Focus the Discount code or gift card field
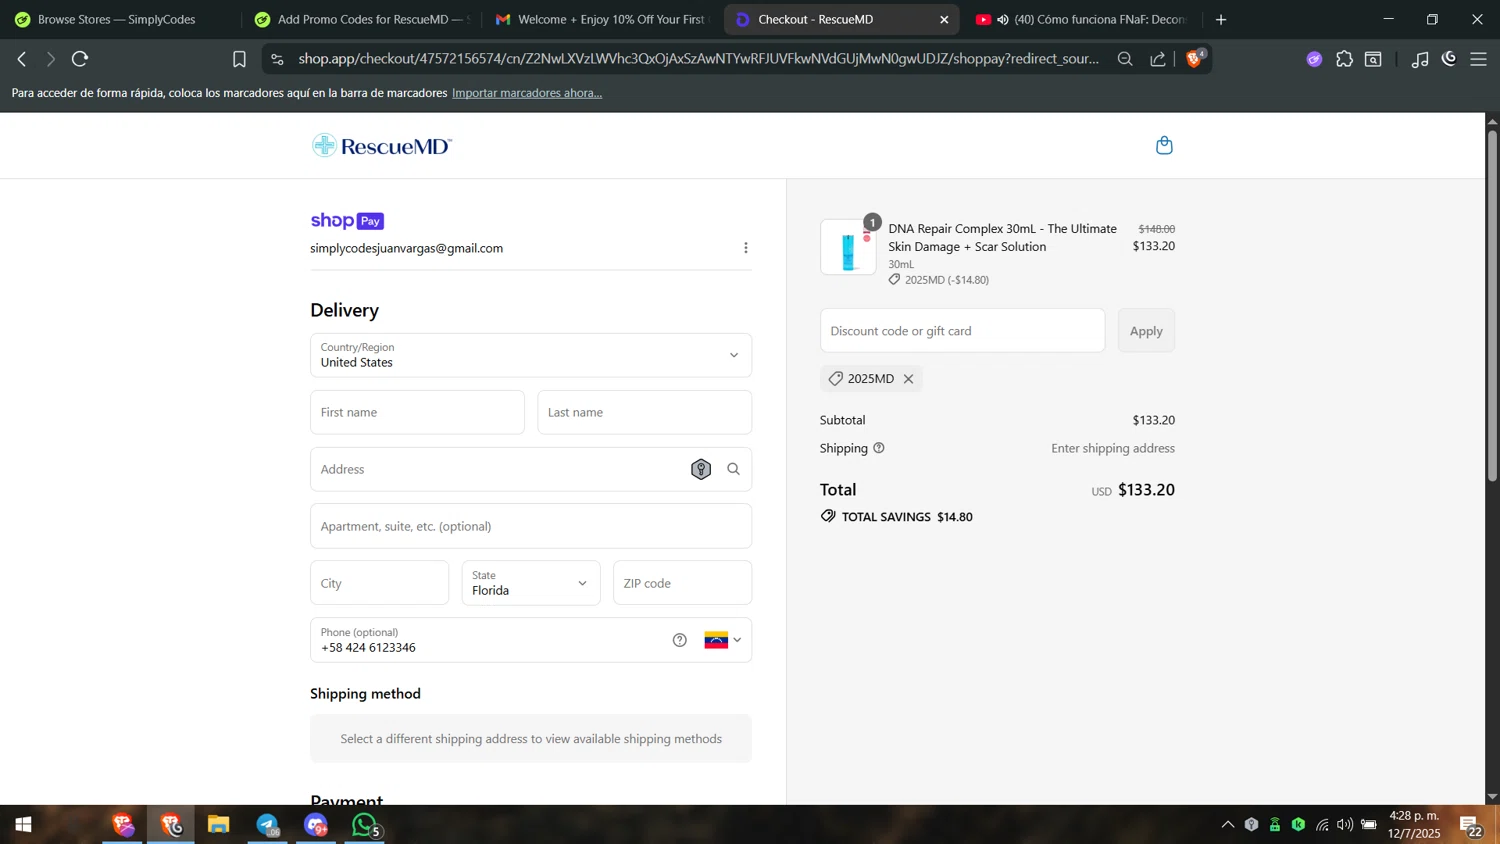The height and width of the screenshot is (844, 1500). pyautogui.click(x=963, y=331)
